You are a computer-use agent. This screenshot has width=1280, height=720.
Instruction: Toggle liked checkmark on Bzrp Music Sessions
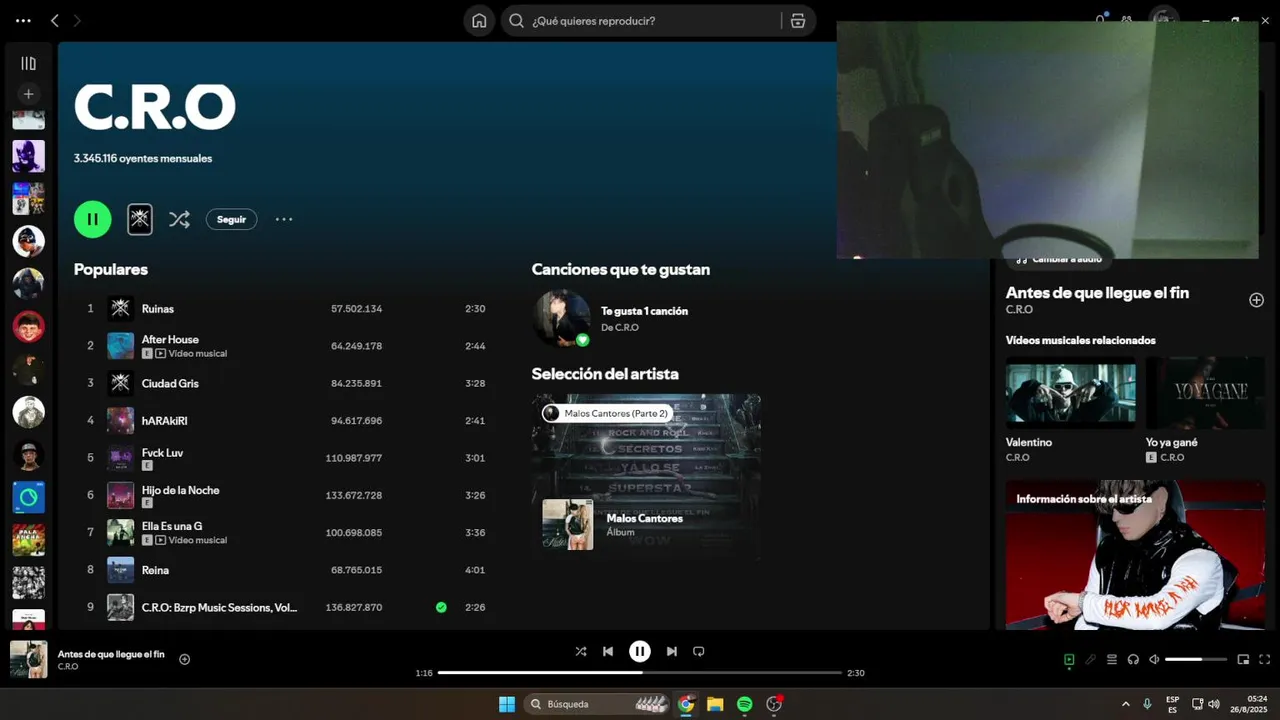441,607
